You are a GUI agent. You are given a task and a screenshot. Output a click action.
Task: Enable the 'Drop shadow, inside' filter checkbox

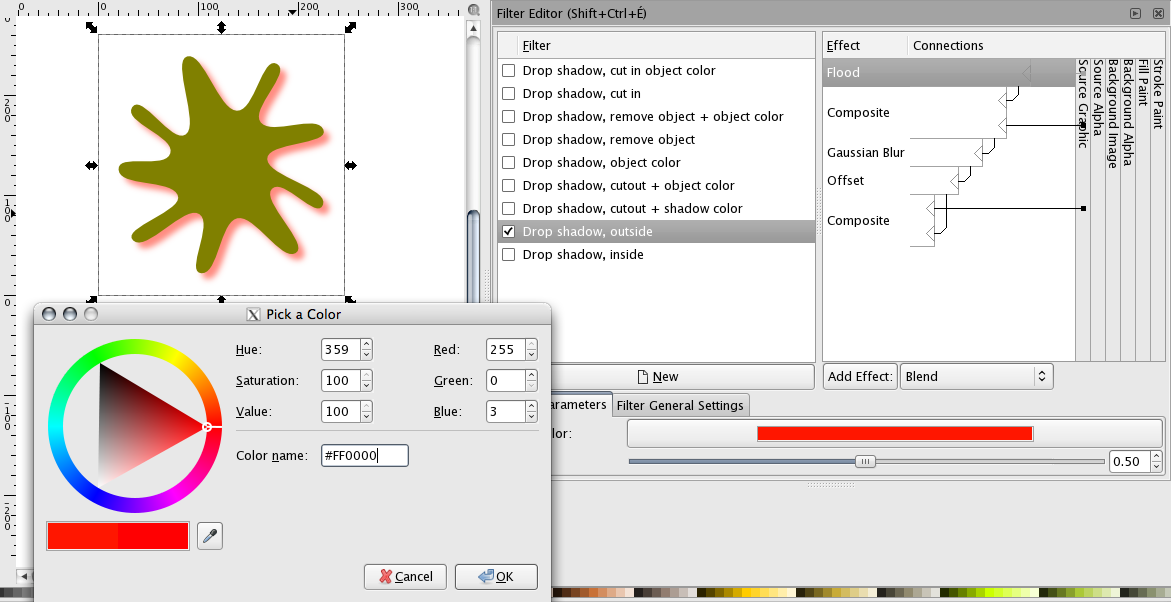(509, 255)
